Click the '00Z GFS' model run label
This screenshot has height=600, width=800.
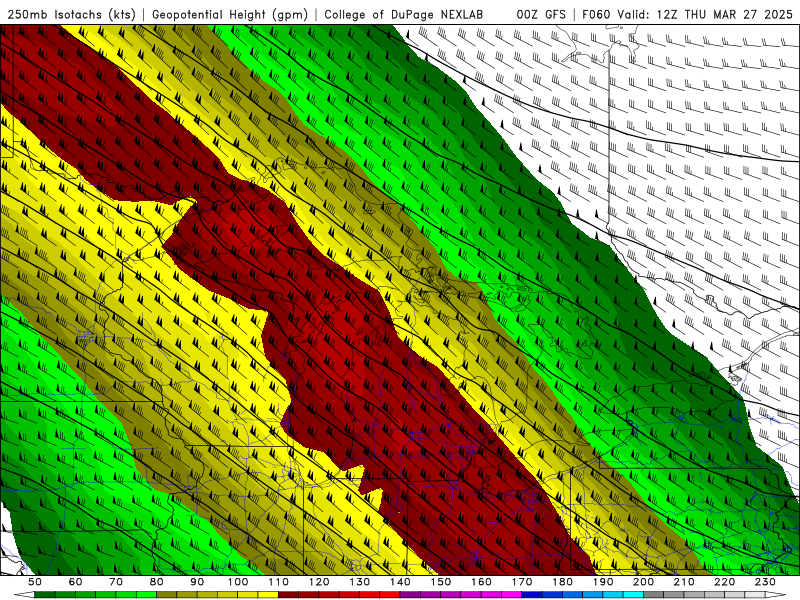(x=541, y=15)
